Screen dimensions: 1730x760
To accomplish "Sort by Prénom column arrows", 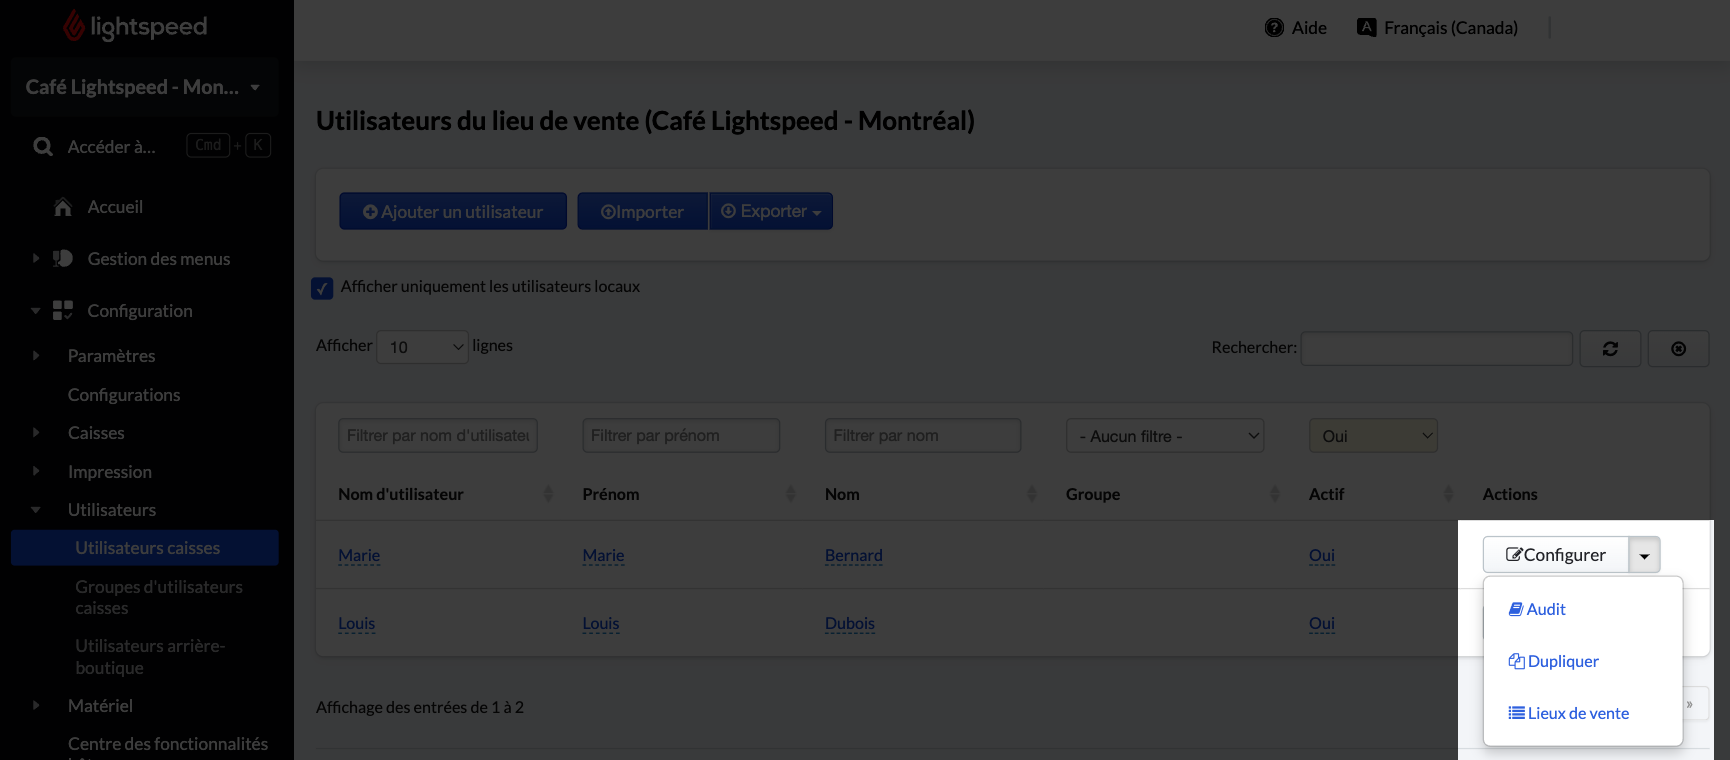I will coord(791,494).
